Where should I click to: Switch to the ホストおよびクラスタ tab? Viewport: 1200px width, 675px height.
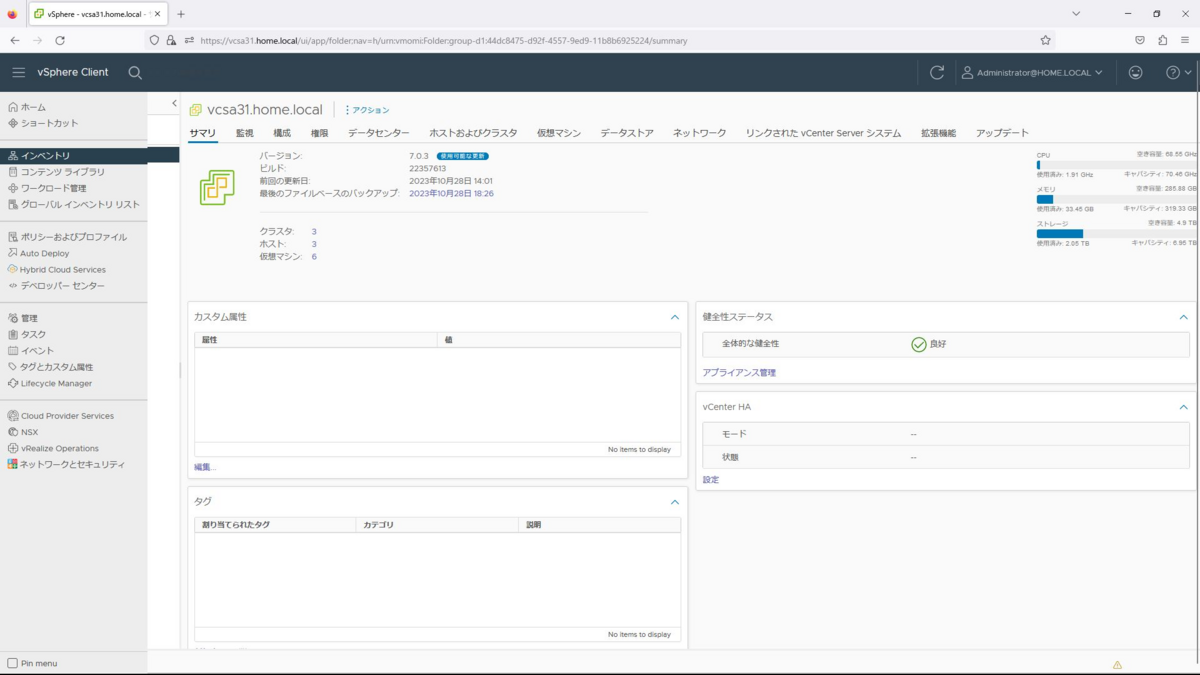click(473, 133)
